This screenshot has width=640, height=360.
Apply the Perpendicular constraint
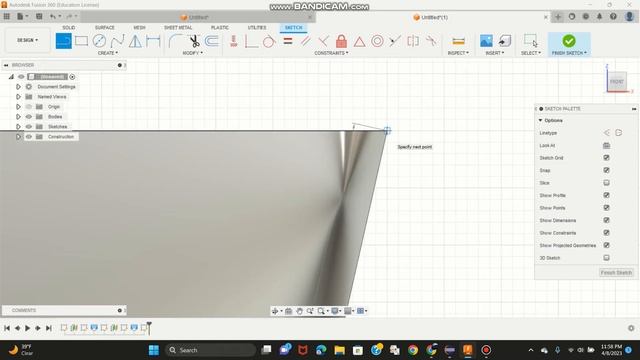(323, 41)
